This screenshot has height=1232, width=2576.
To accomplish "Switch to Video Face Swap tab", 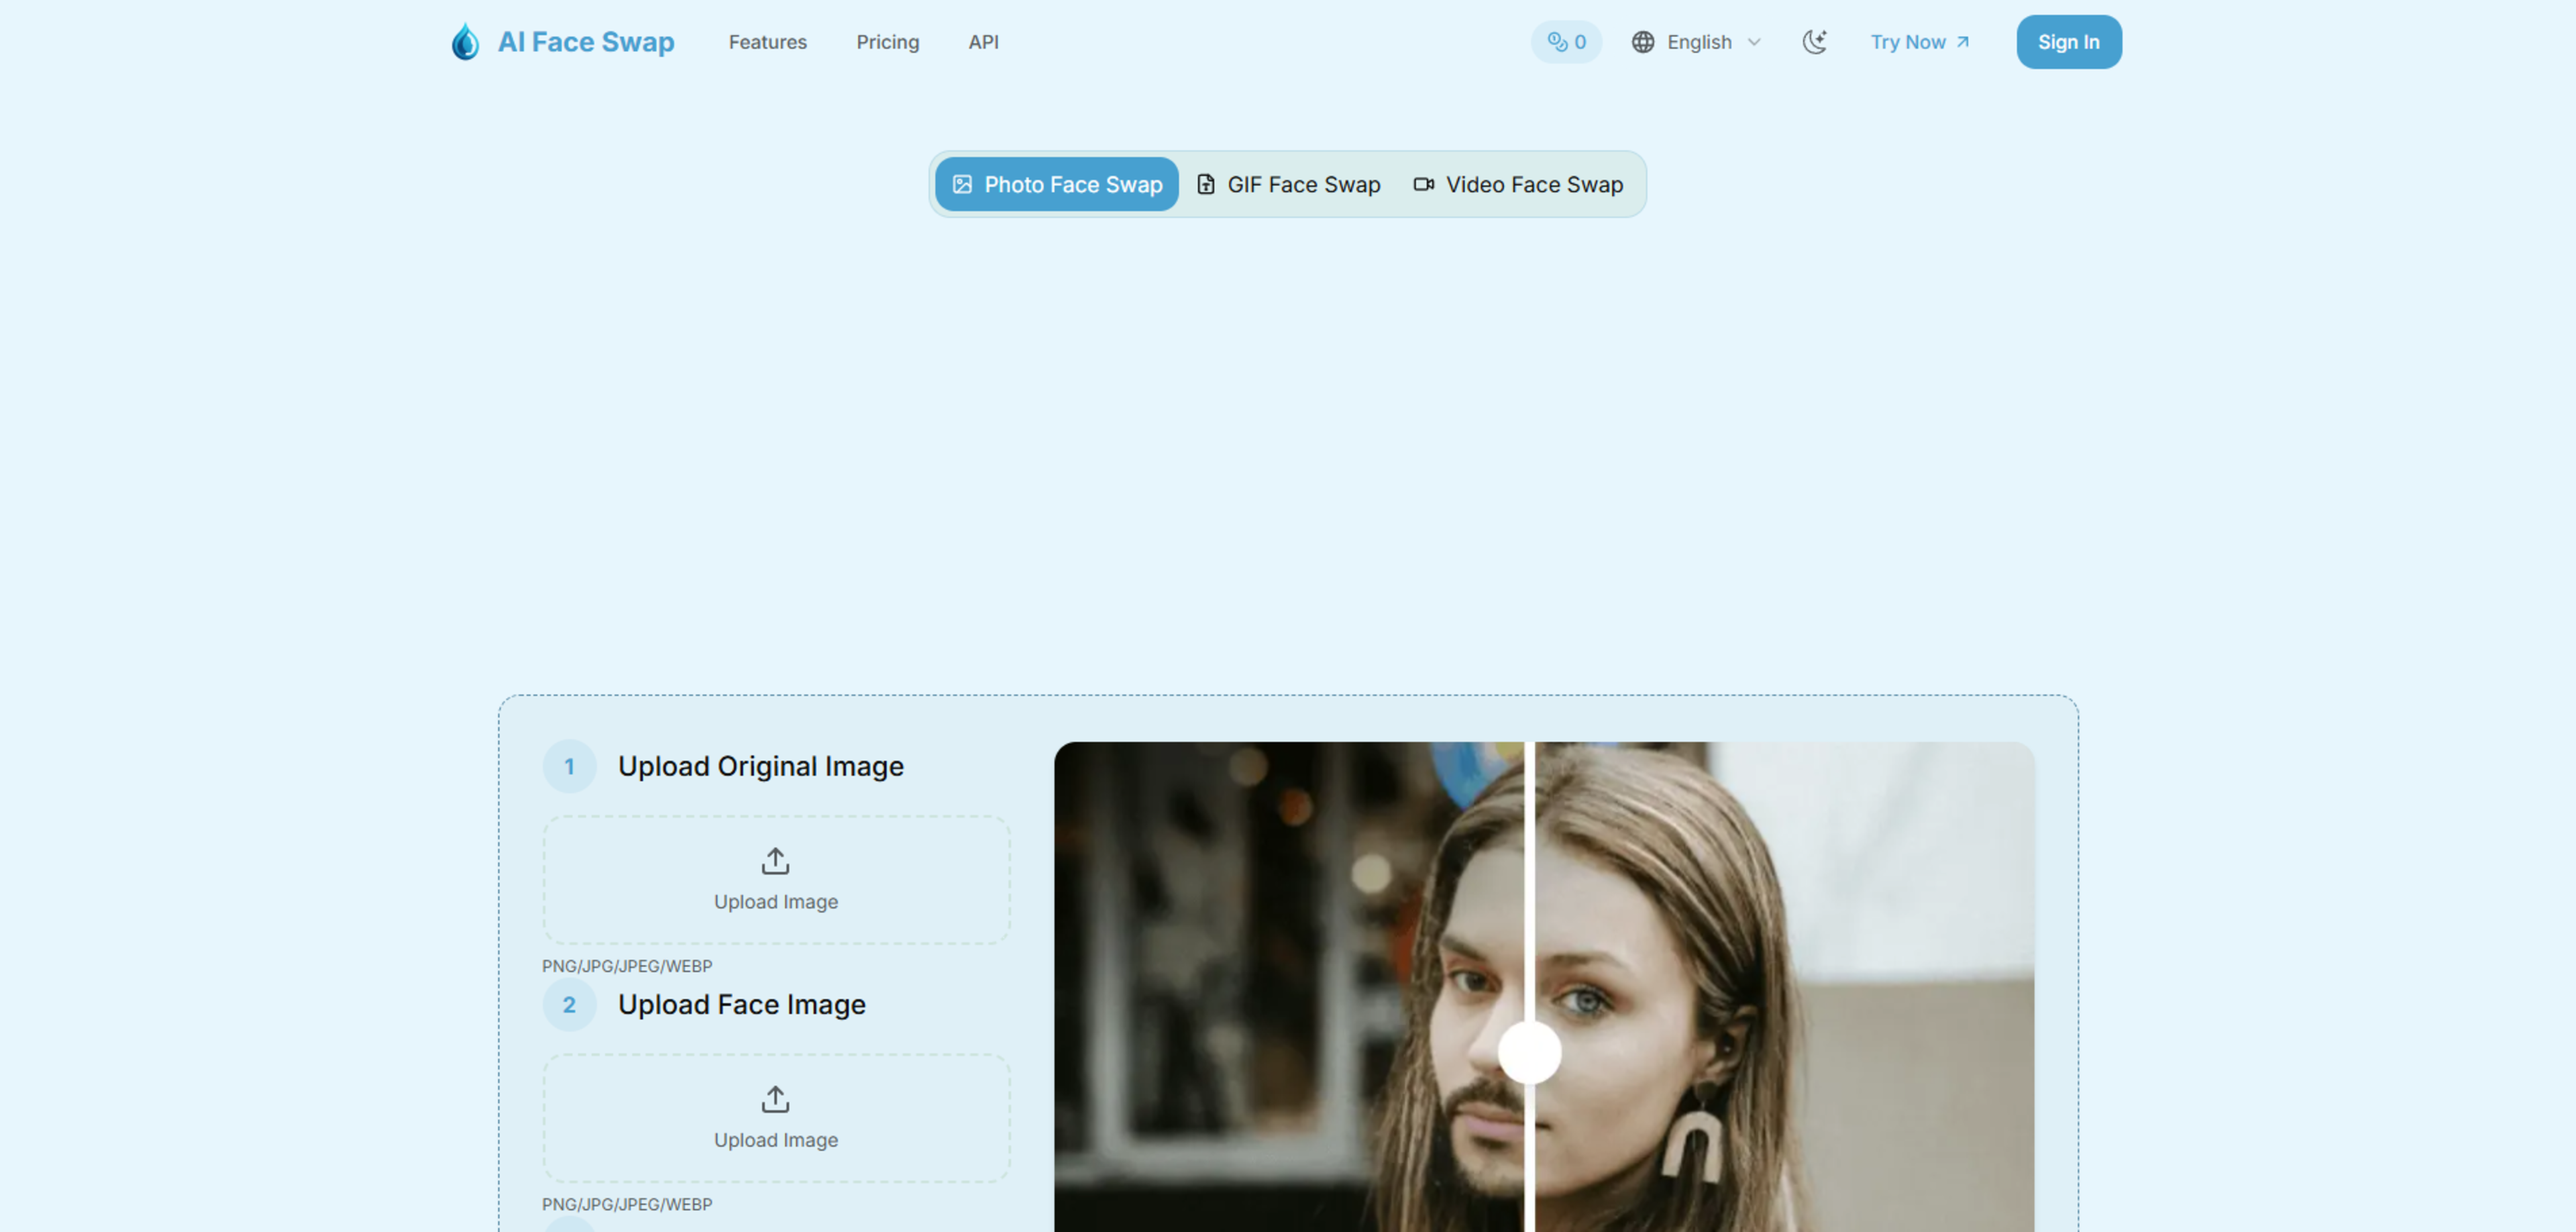I will pos(1518,185).
